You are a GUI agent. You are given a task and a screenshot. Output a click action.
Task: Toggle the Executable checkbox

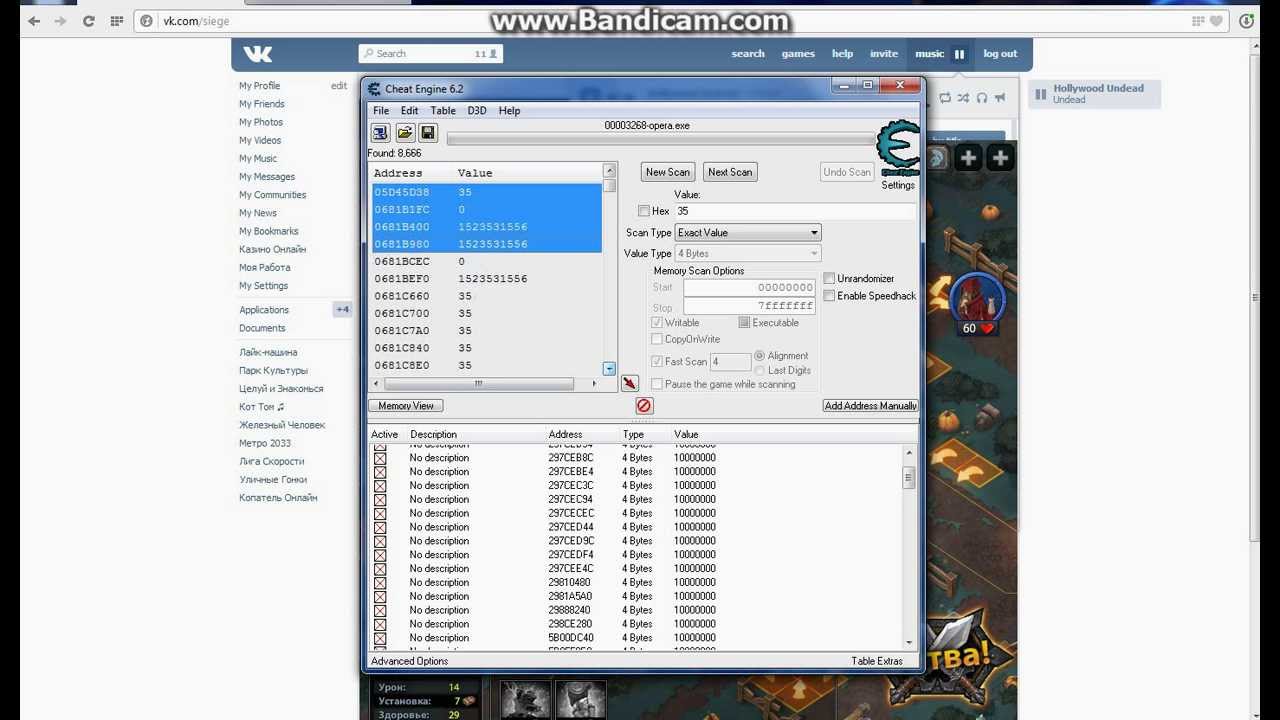(x=744, y=322)
